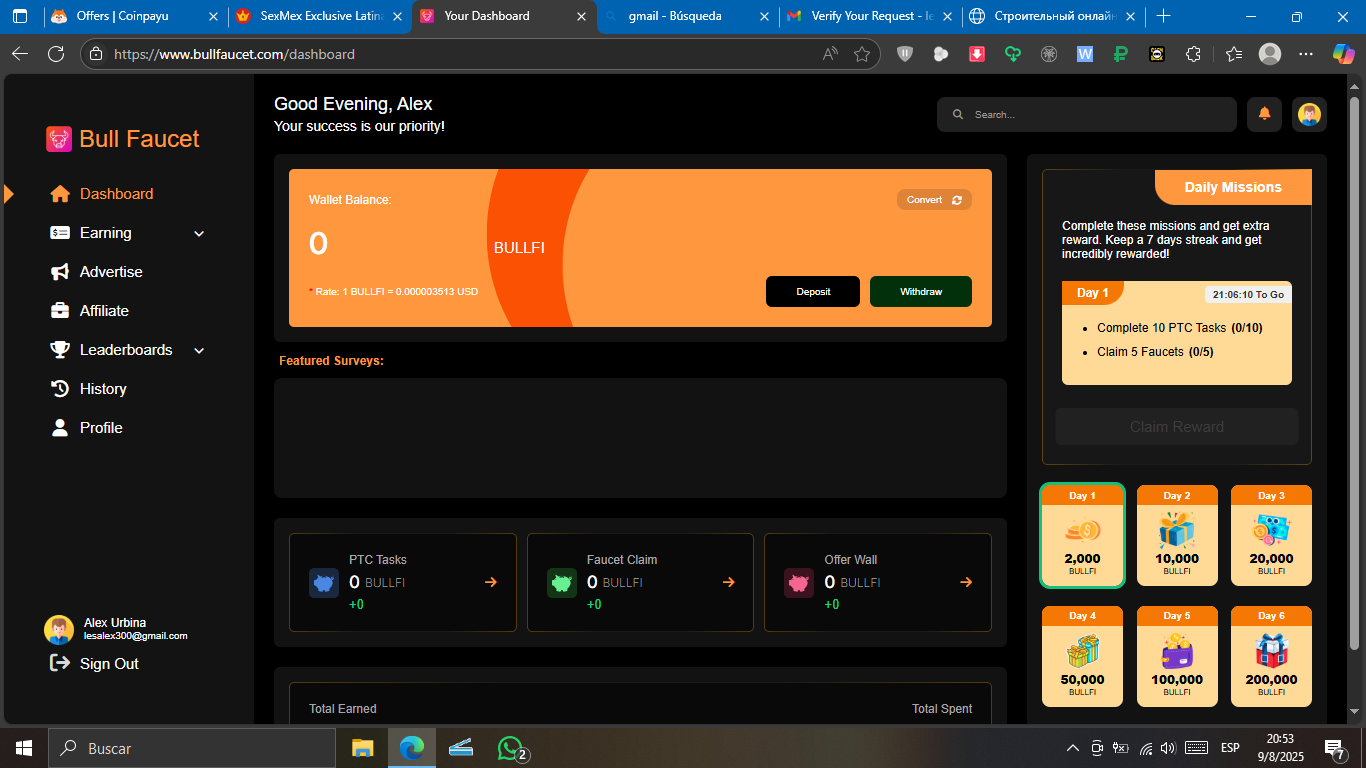Click the Alex Urbina user avatar in sidebar
The image size is (1366, 768).
(x=59, y=630)
